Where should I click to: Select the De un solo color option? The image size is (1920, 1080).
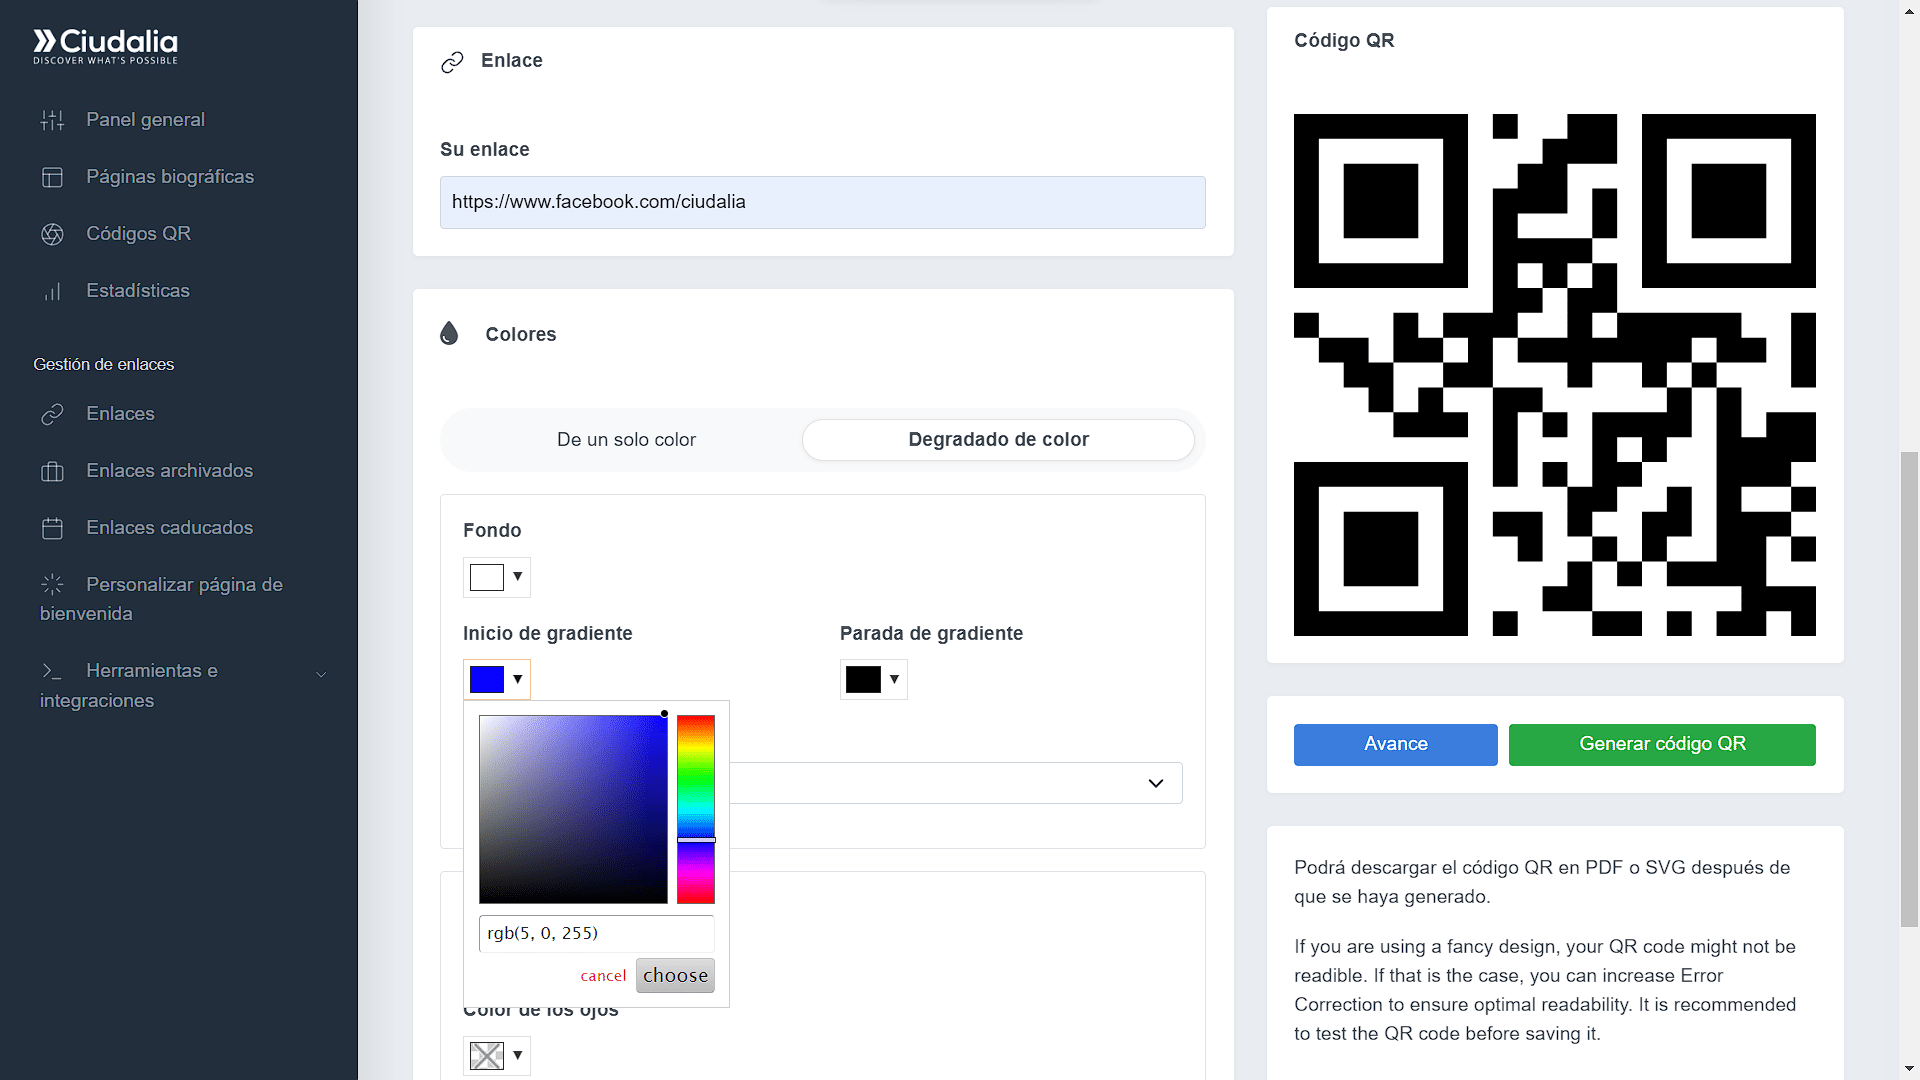coord(625,440)
